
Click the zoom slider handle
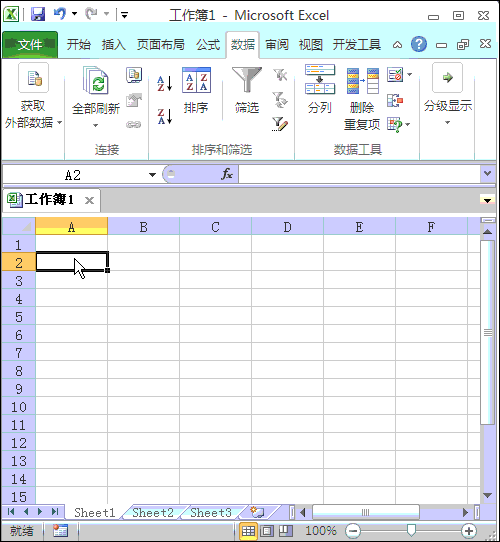point(411,530)
